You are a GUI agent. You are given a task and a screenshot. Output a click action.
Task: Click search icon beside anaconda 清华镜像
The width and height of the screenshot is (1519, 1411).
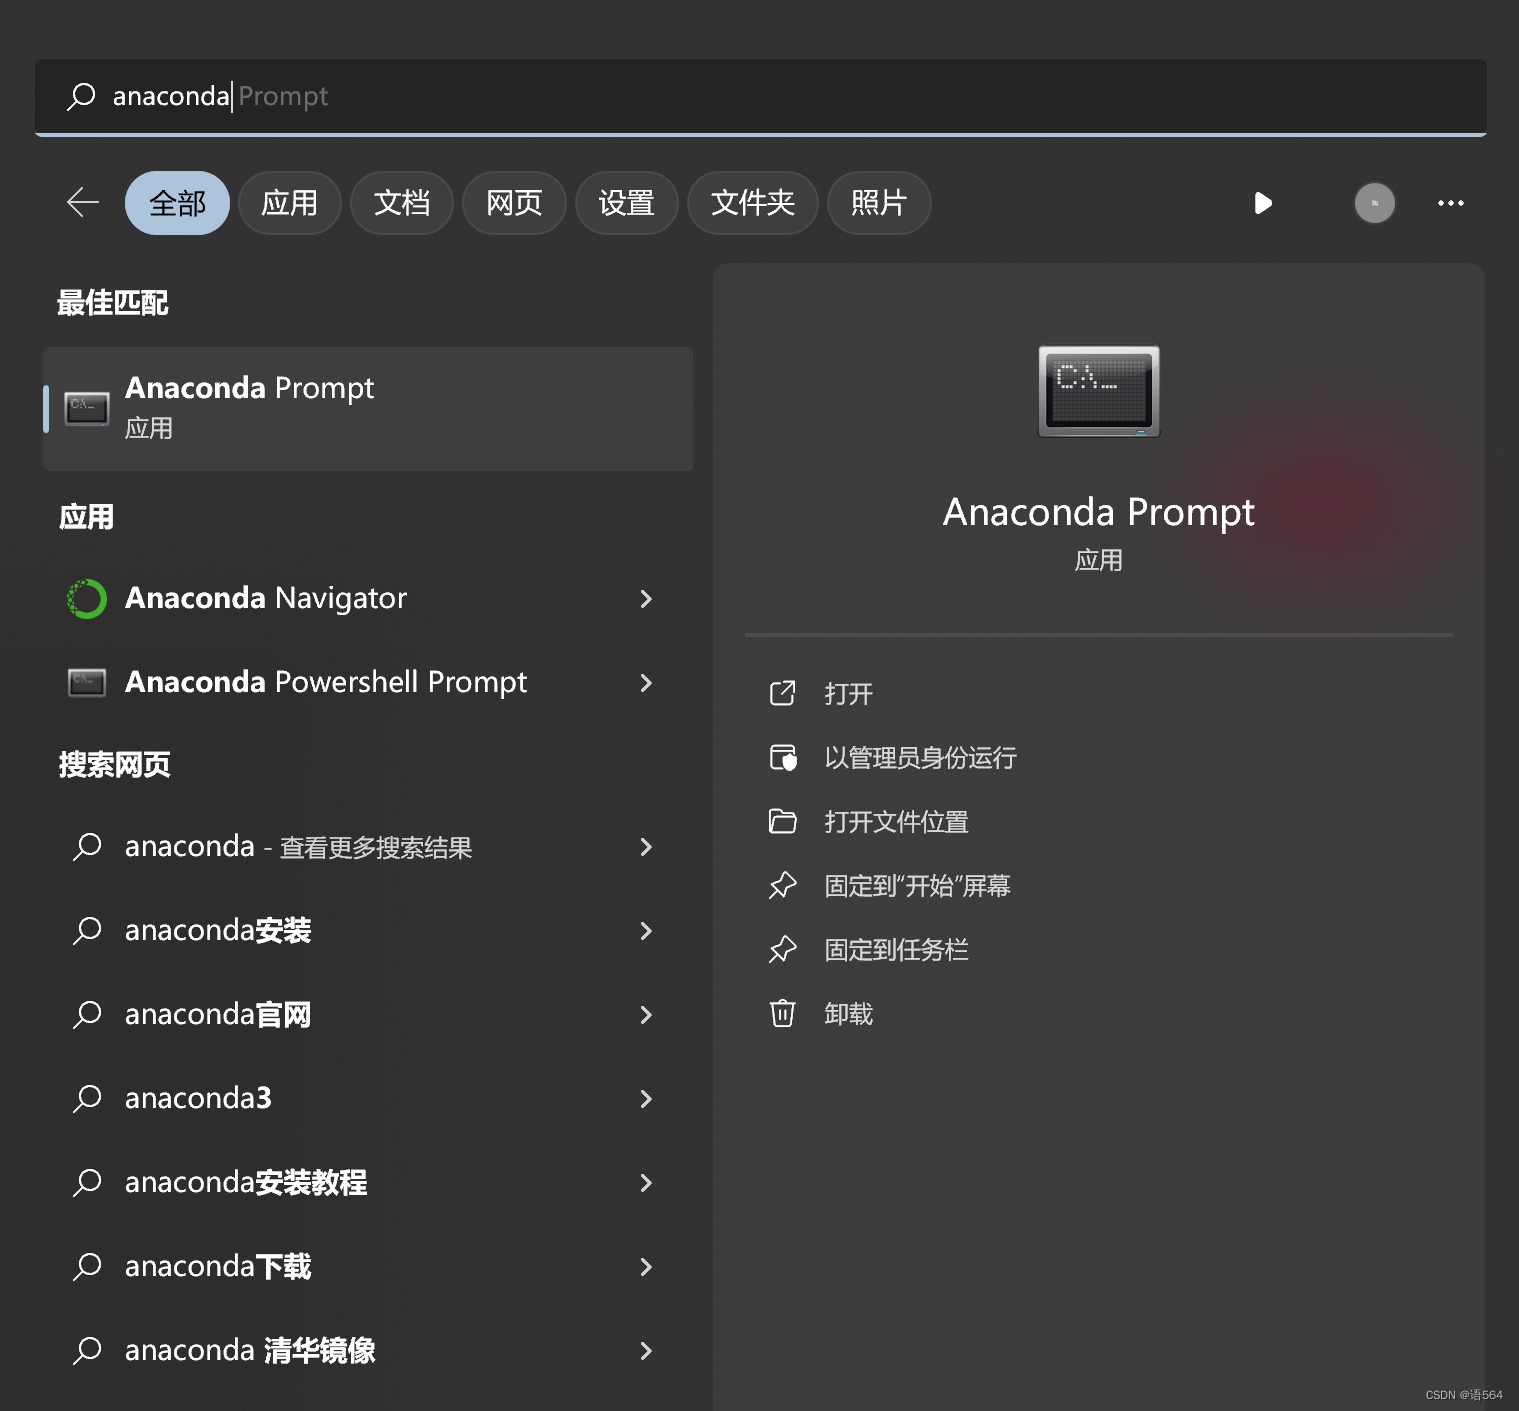87,1351
